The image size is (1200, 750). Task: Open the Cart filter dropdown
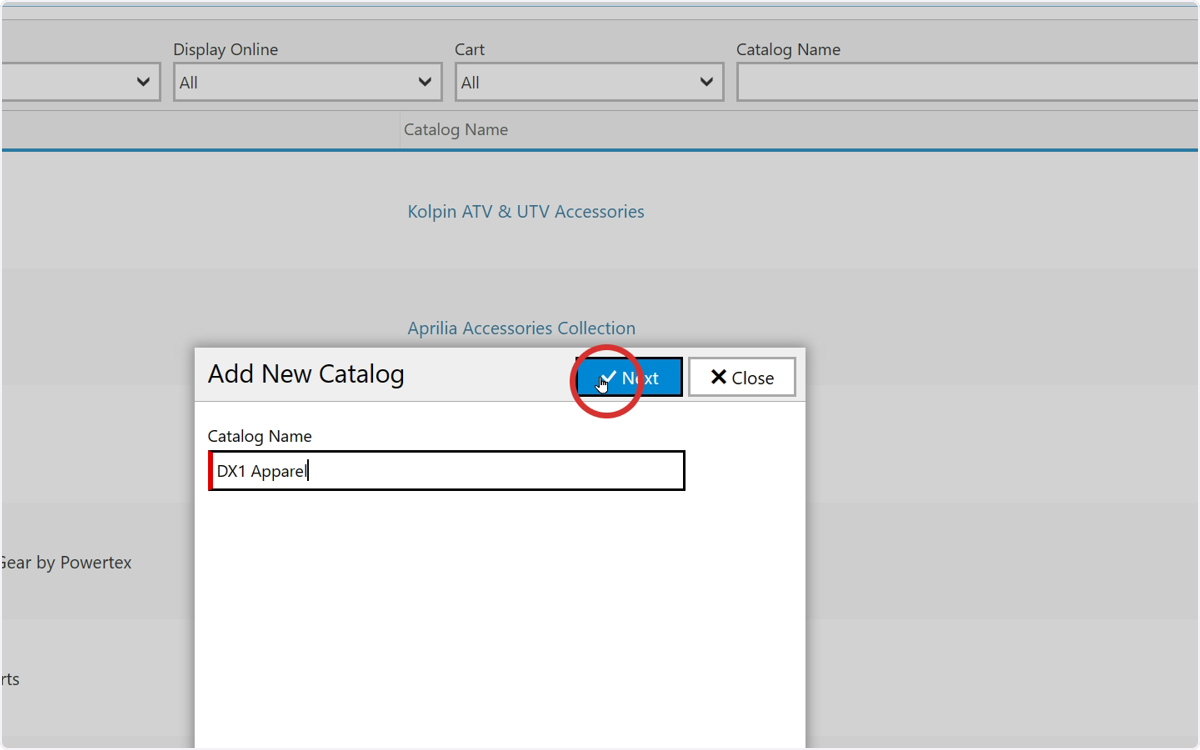589,83
